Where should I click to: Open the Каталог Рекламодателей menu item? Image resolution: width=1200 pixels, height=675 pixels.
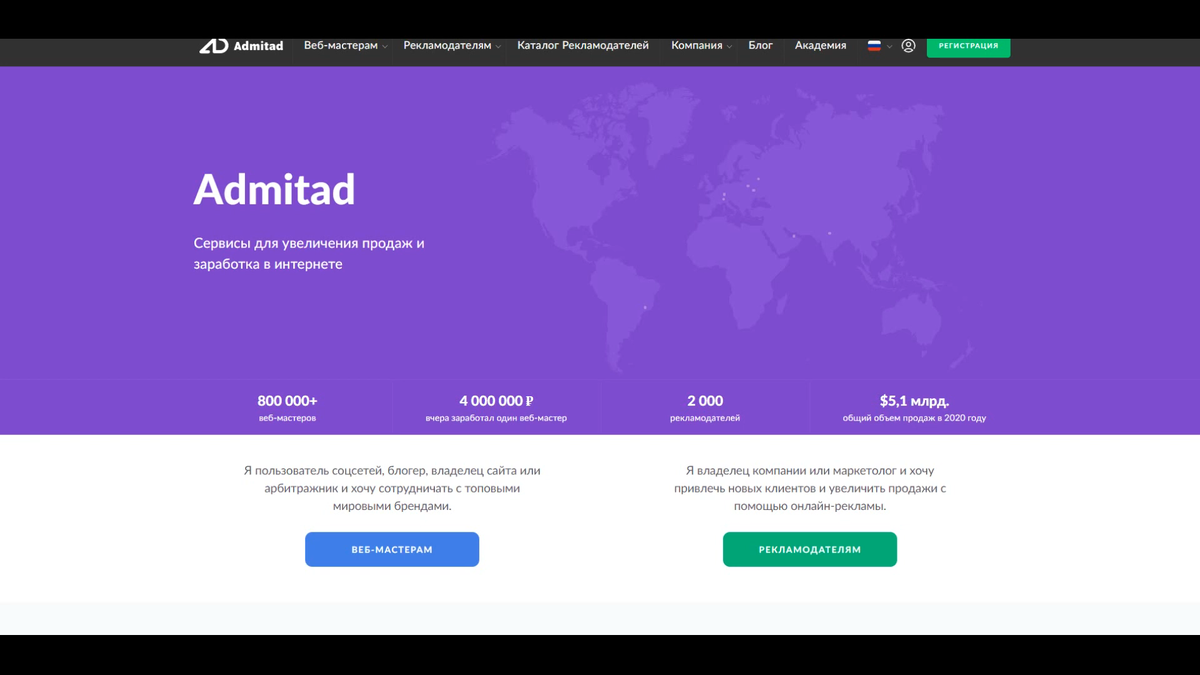point(581,45)
